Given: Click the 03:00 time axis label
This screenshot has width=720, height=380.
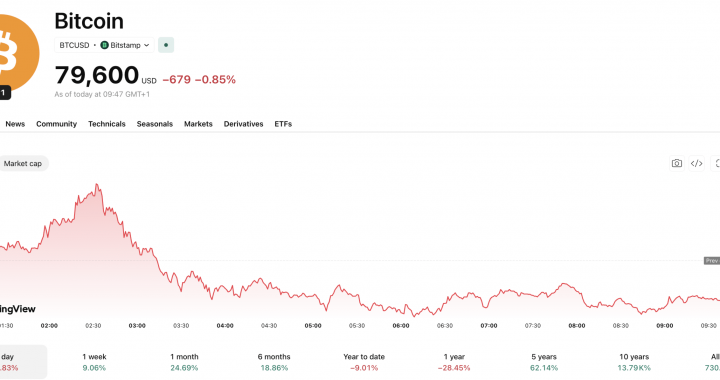Looking at the screenshot, I should tap(137, 325).
